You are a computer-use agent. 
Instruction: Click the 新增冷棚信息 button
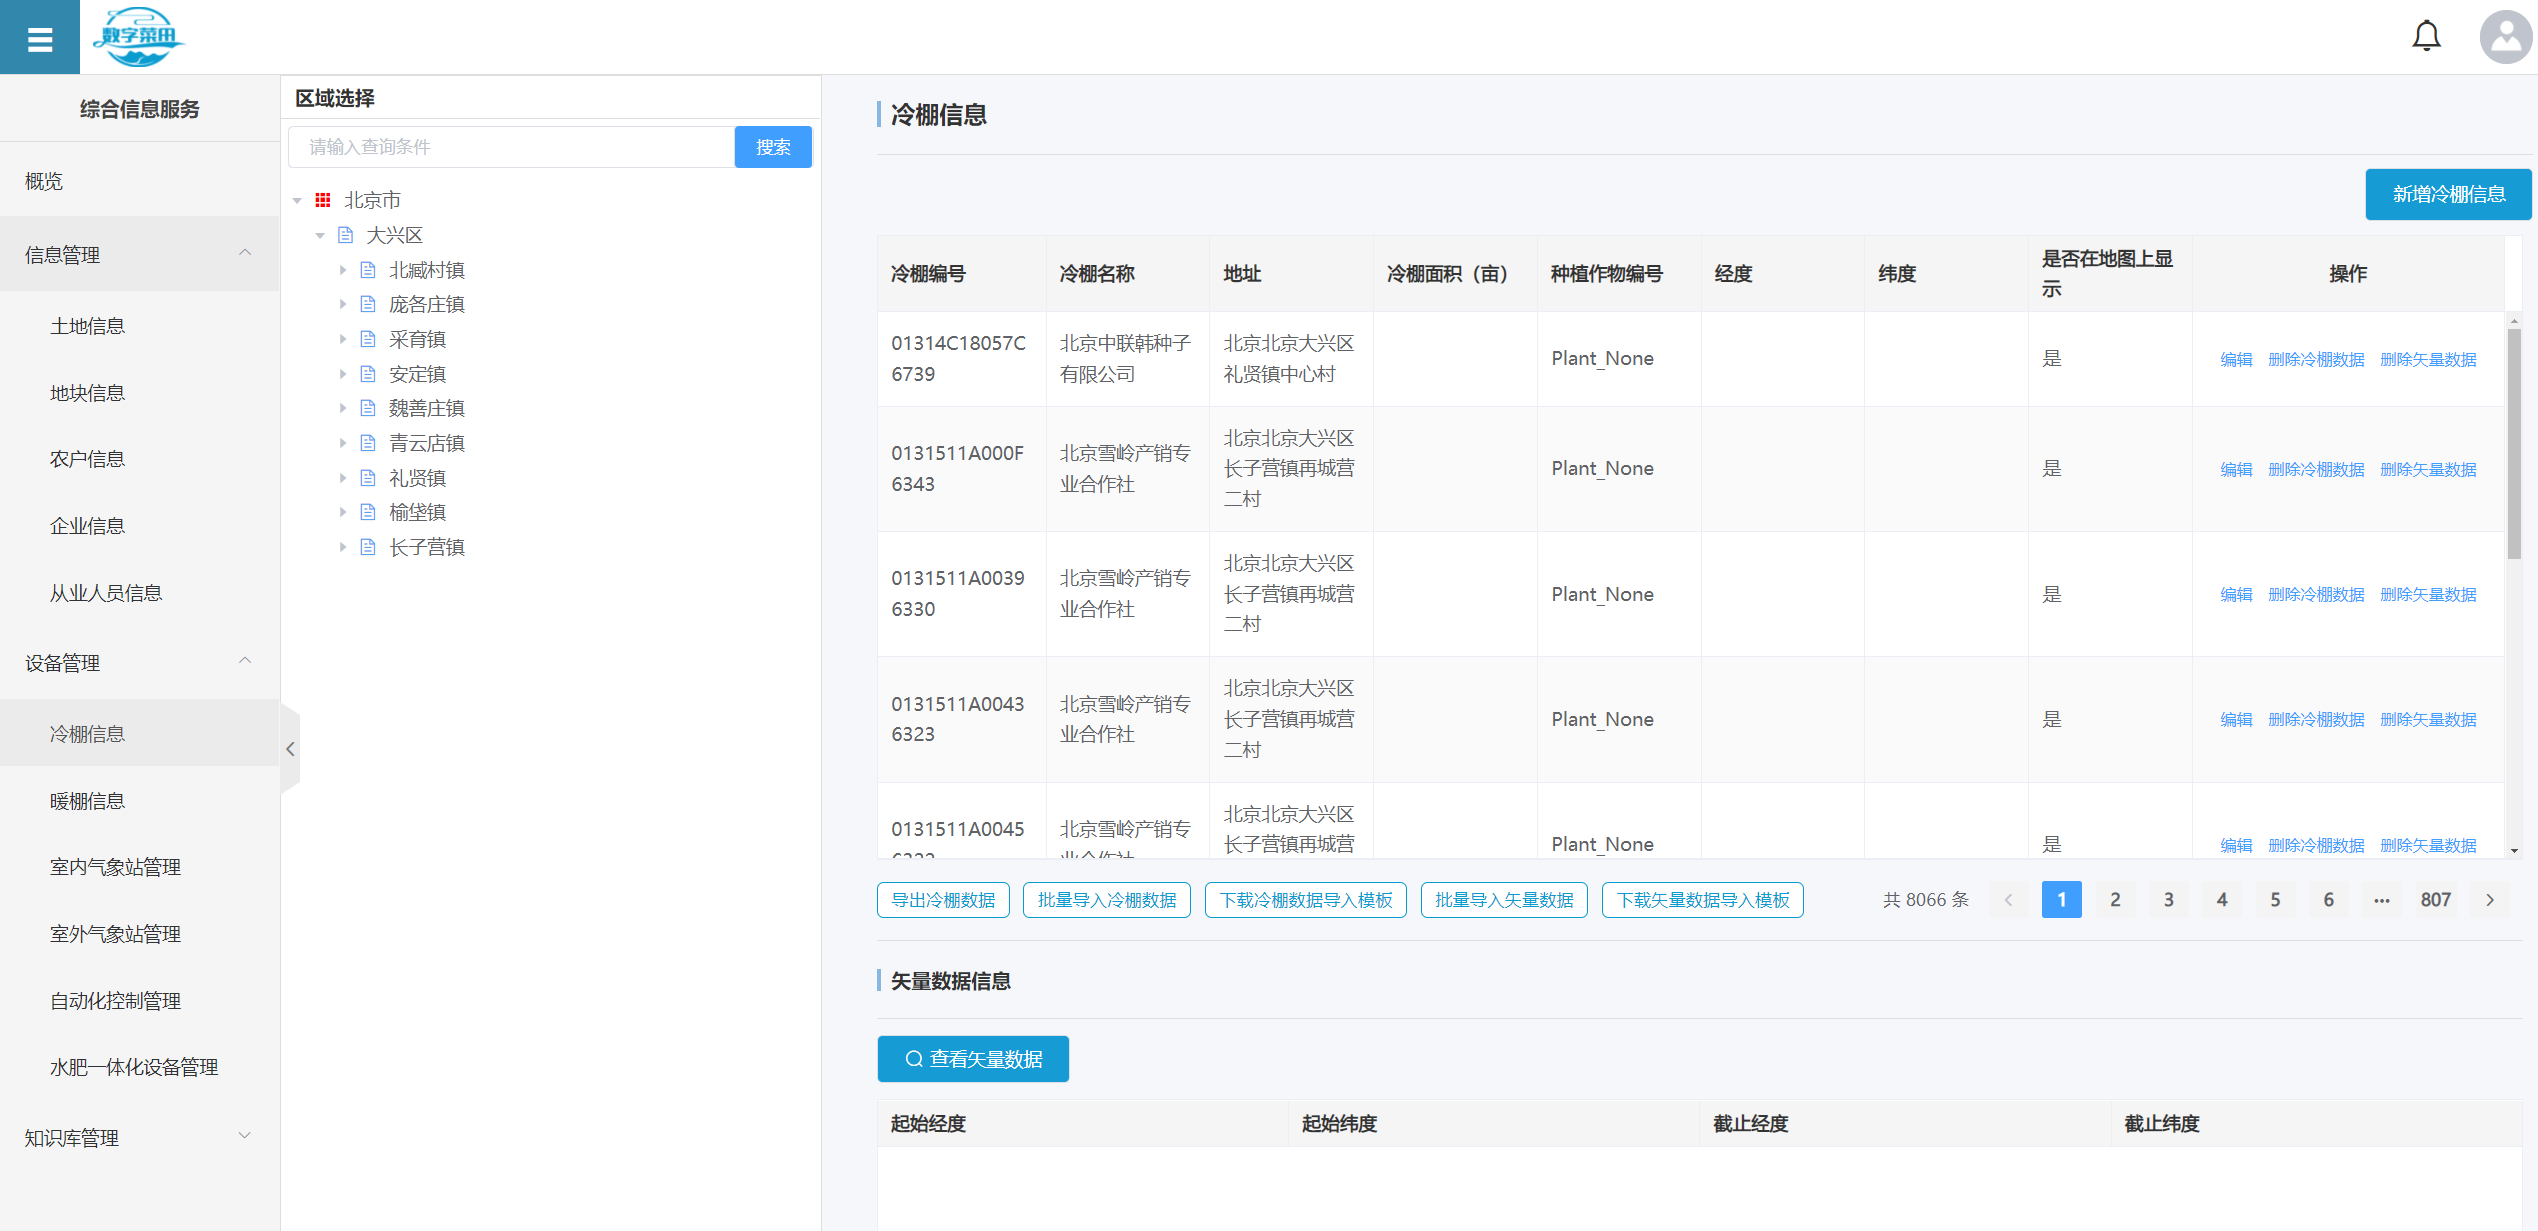tap(2448, 194)
